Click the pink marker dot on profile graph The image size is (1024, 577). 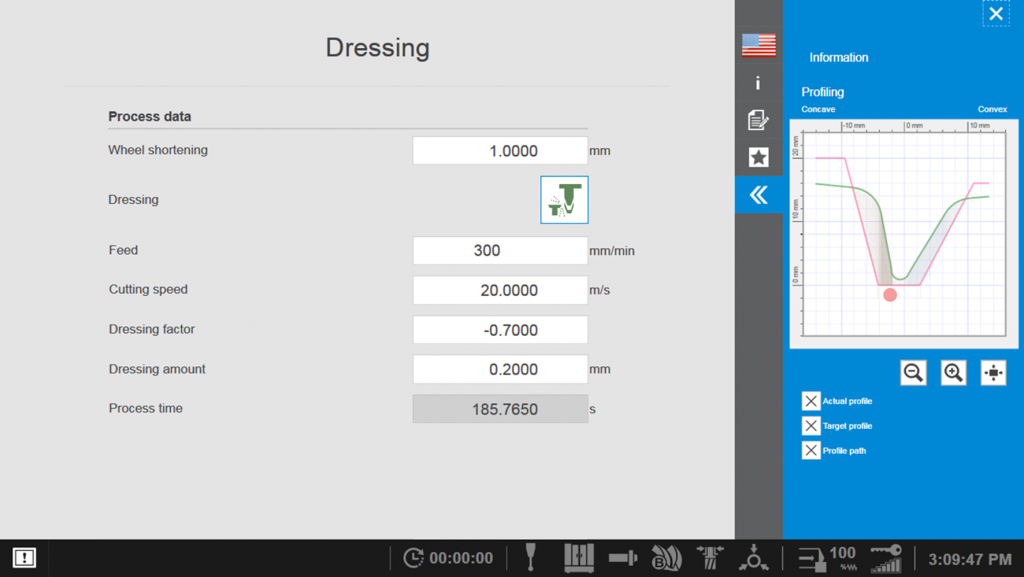tap(890, 295)
